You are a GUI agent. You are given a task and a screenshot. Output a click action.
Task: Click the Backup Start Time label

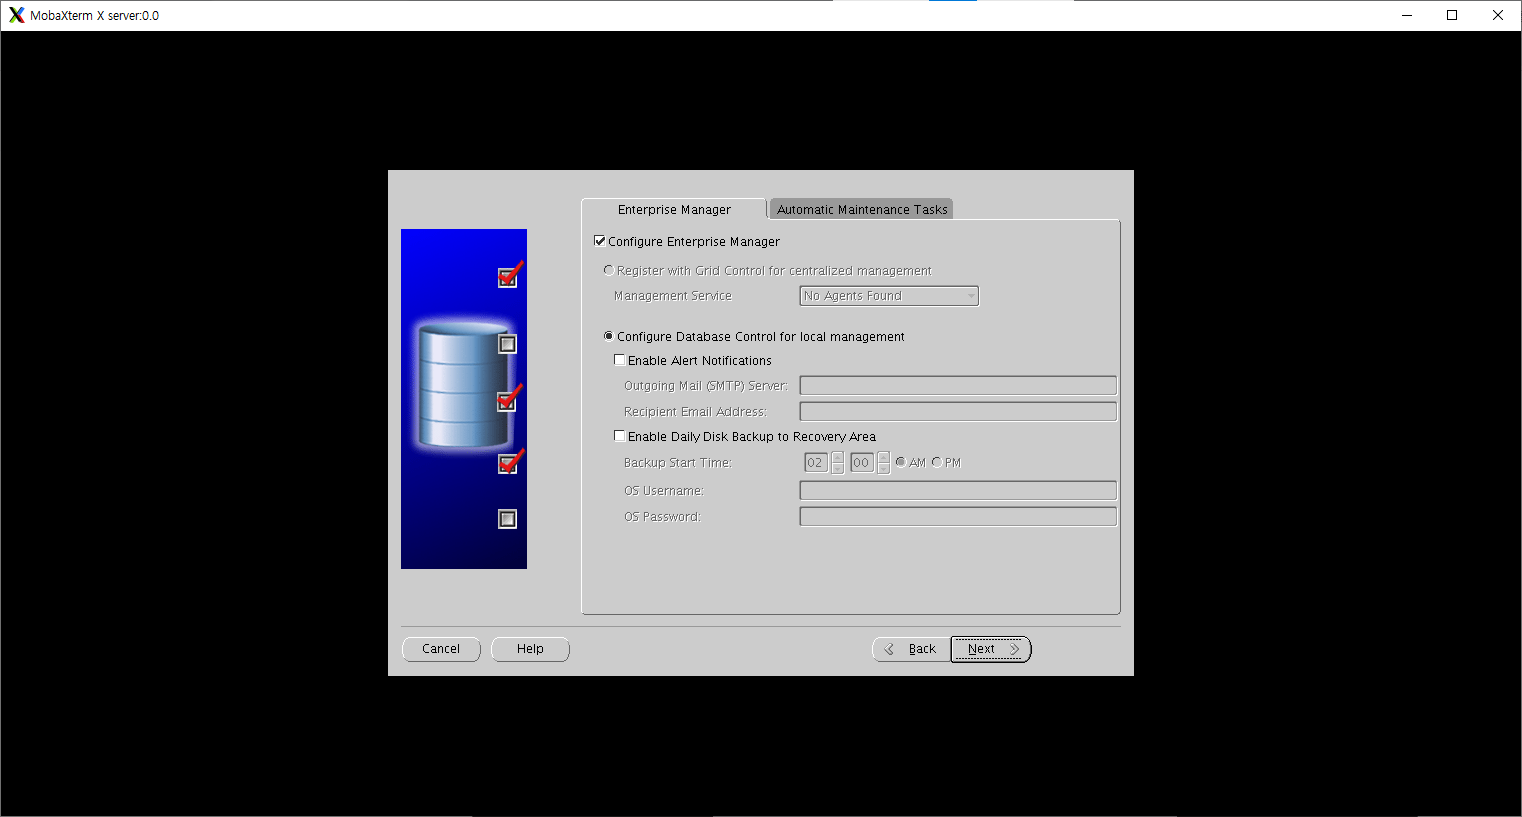pyautogui.click(x=677, y=463)
